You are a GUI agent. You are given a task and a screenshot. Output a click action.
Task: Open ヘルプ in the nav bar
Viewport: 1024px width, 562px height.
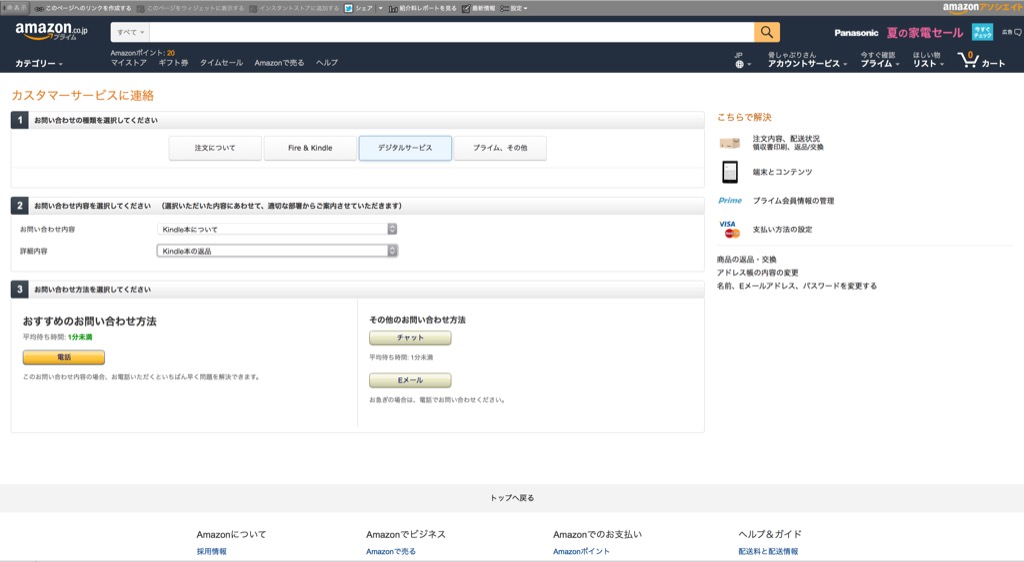[327, 63]
